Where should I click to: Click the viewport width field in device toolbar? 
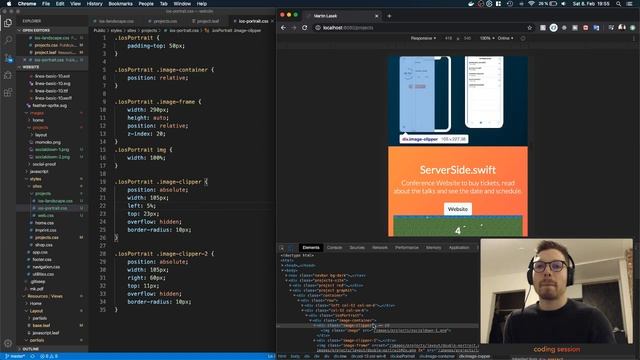coord(448,38)
